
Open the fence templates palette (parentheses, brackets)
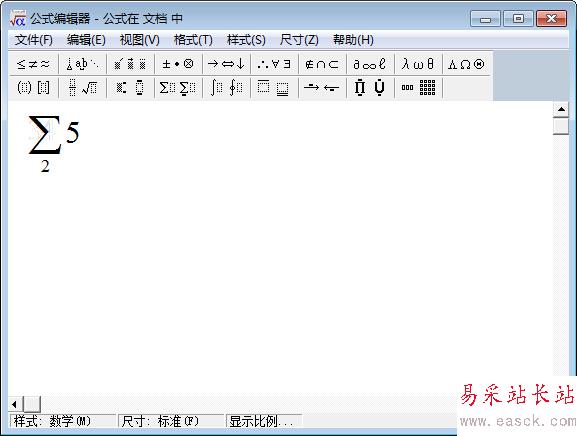33,88
